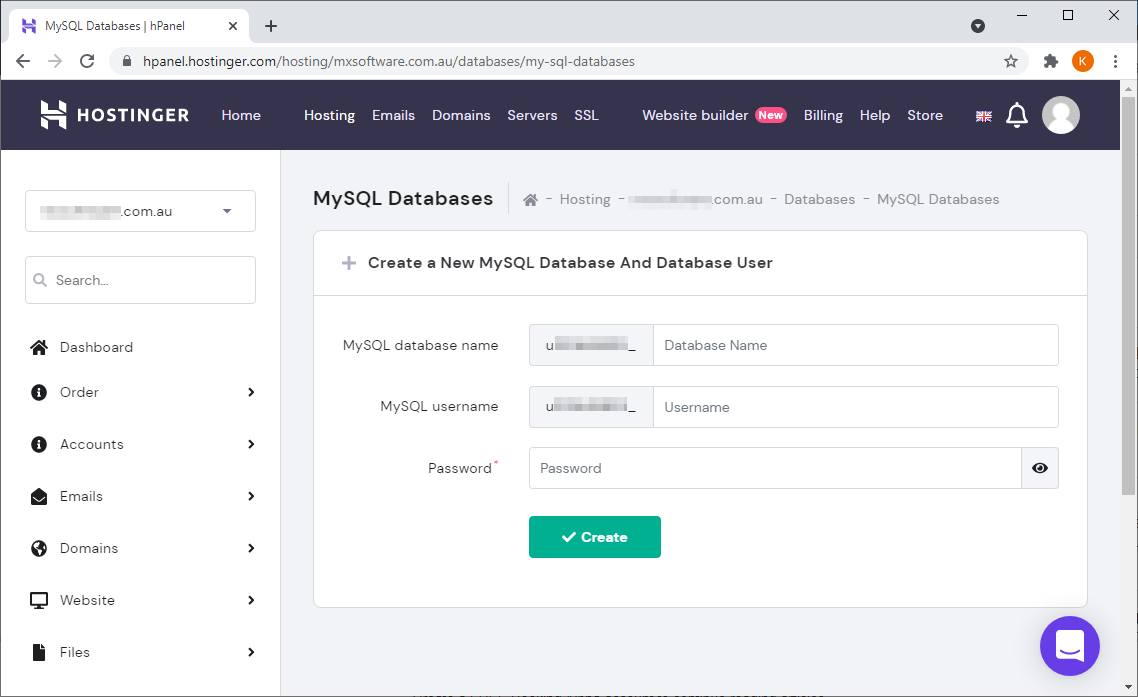Click the search magnifier icon
Viewport: 1138px width, 697px height.
coord(41,280)
